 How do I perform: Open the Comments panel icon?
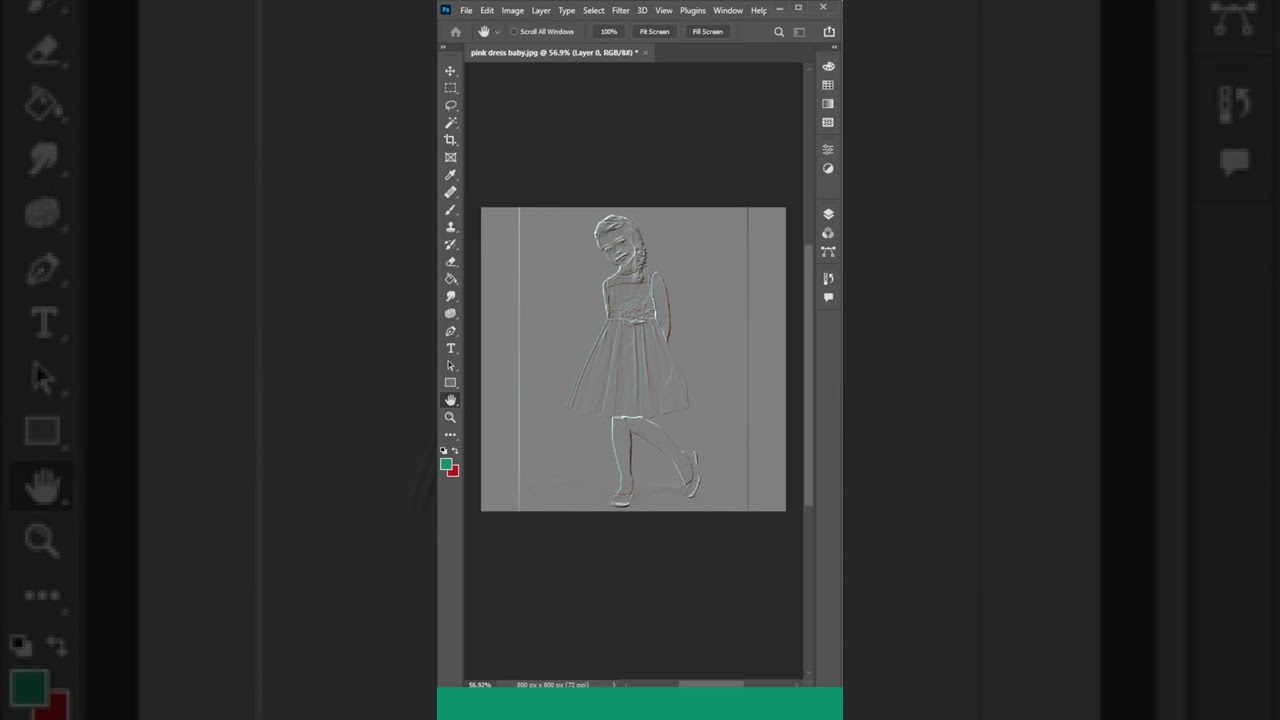[828, 297]
